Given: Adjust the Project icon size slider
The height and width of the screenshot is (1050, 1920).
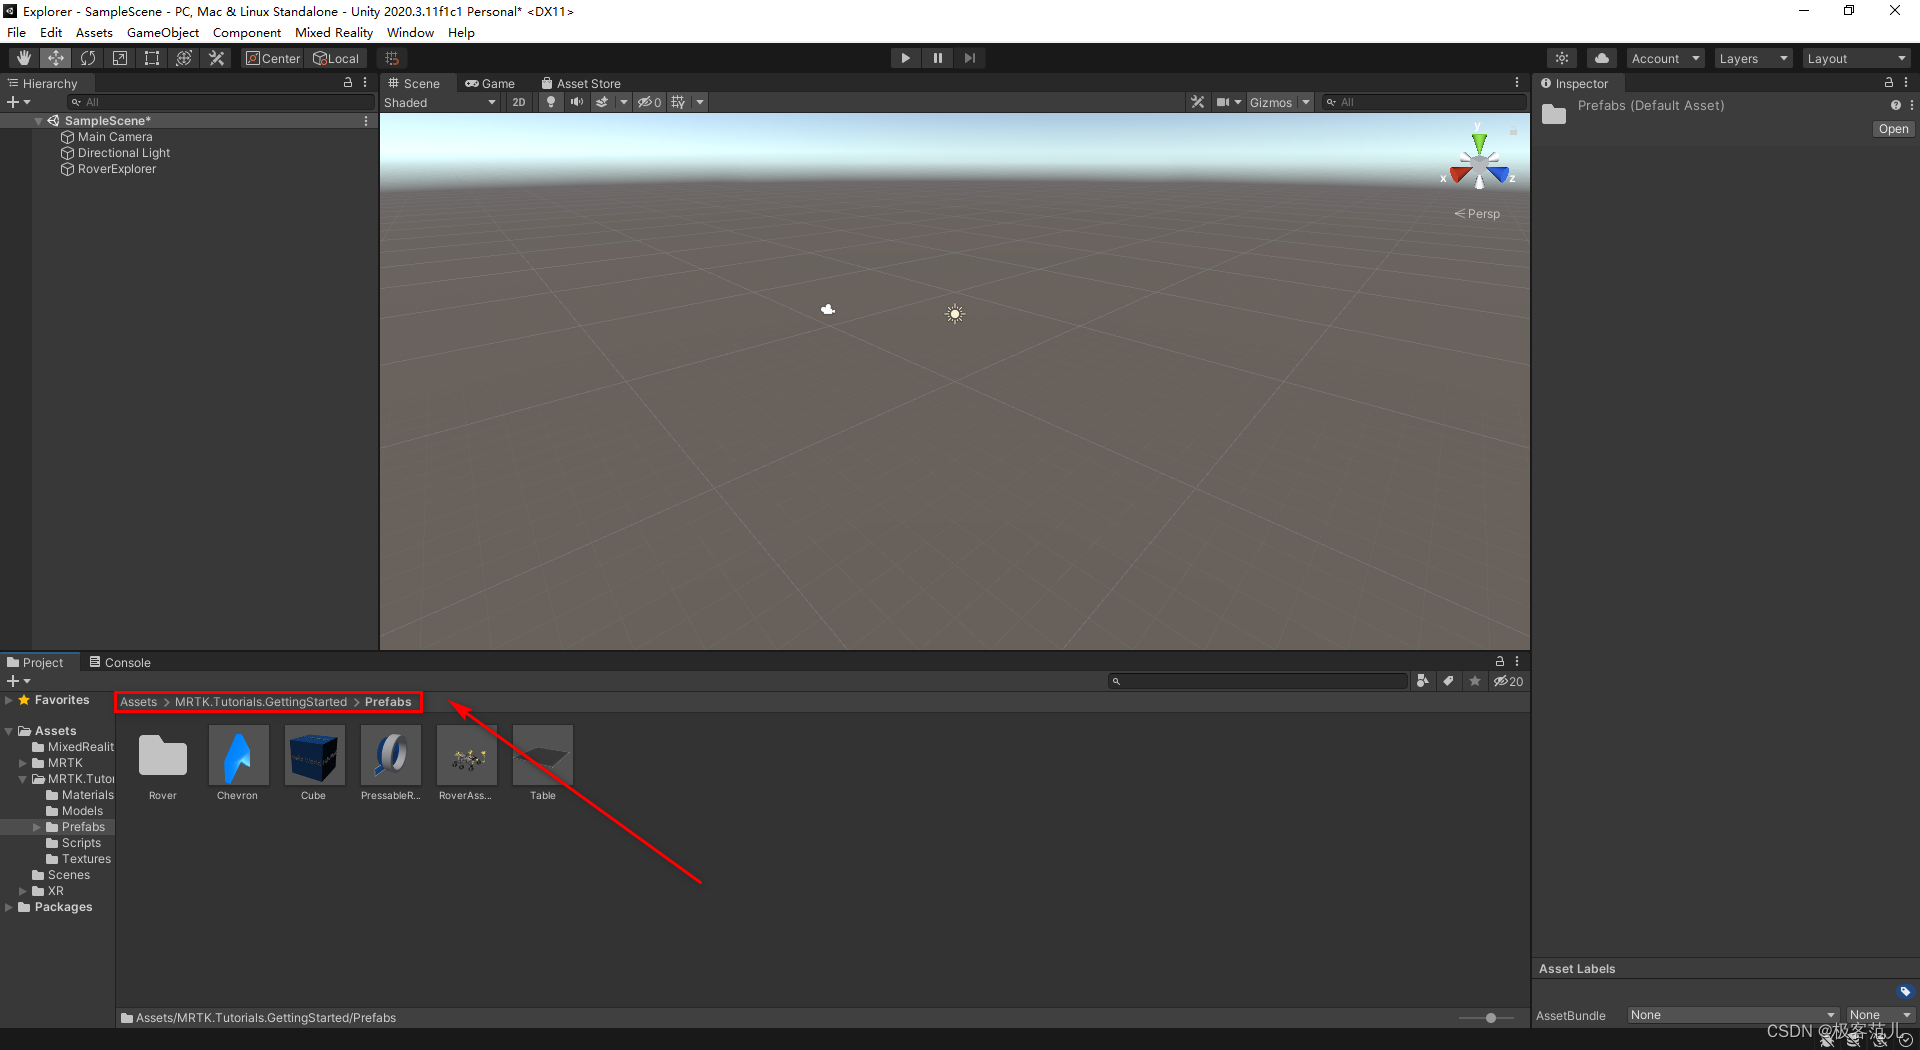Looking at the screenshot, I should point(1490,1018).
